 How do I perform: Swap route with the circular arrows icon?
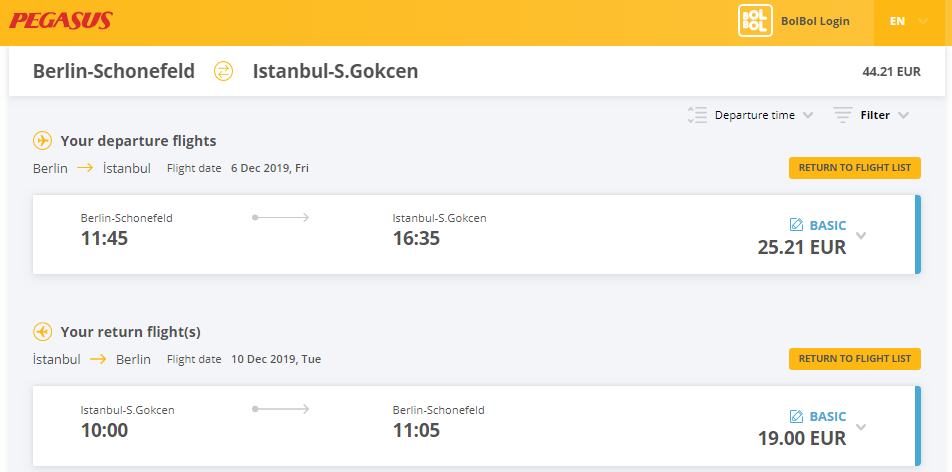223,72
